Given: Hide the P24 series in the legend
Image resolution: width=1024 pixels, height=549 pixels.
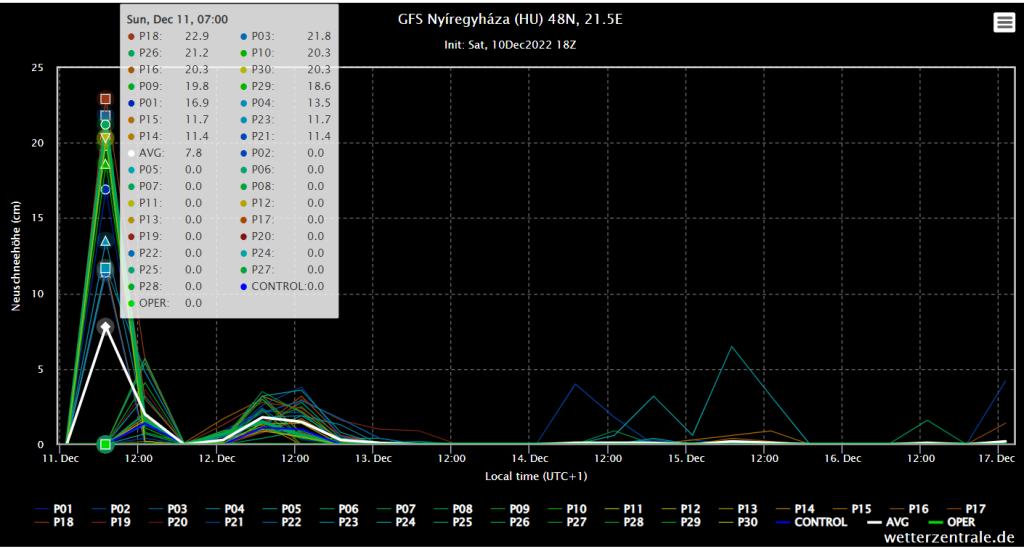Looking at the screenshot, I should coord(407,522).
